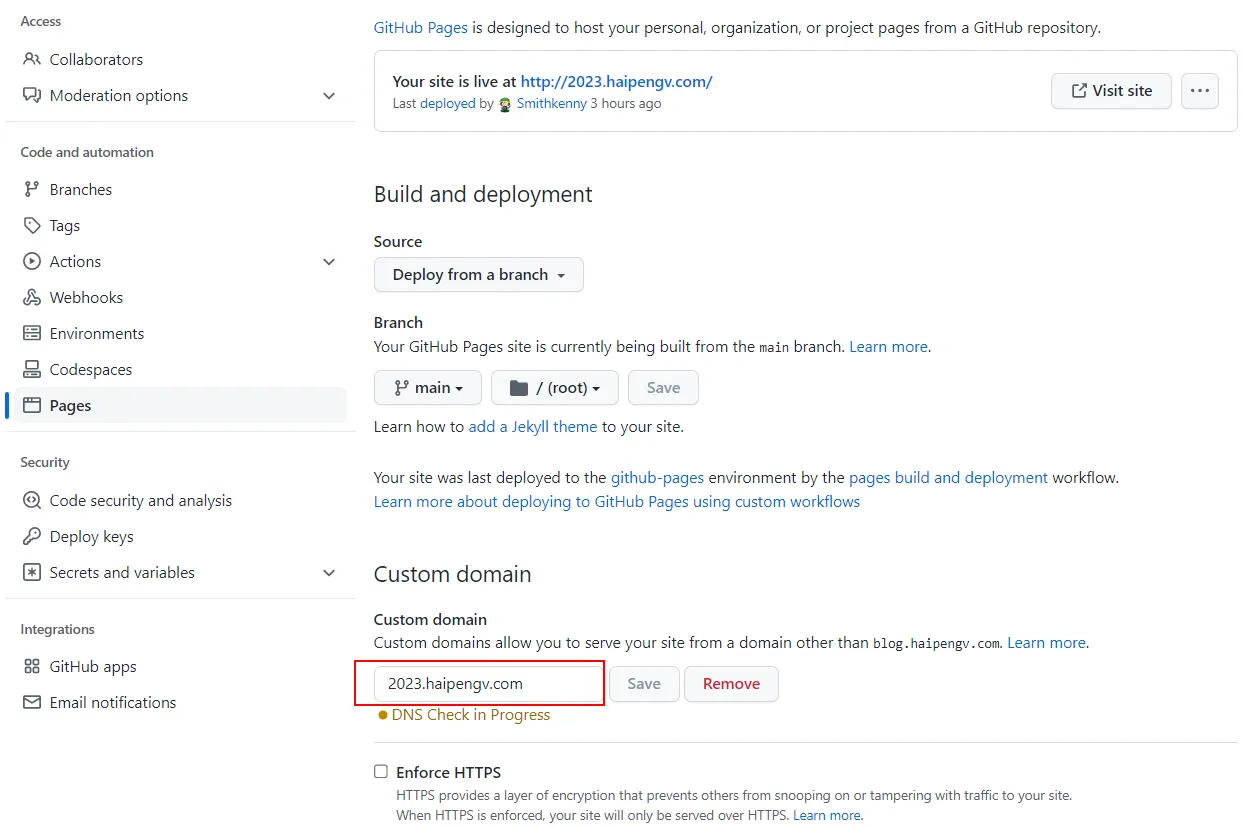This screenshot has height=828, width=1244.
Task: Open the / (root) folder dropdown
Action: tap(555, 387)
